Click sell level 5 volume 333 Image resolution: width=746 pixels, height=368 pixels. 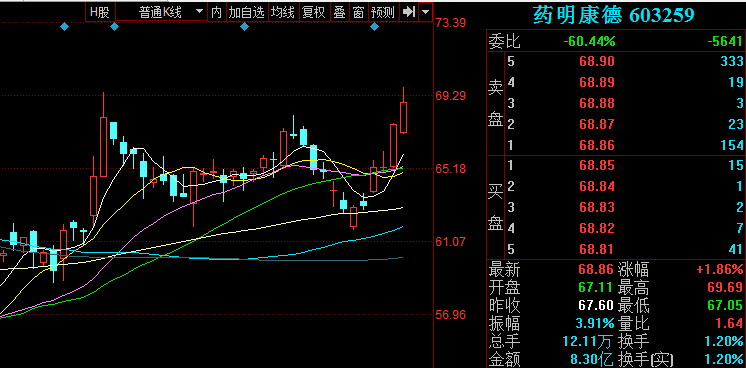tap(732, 61)
